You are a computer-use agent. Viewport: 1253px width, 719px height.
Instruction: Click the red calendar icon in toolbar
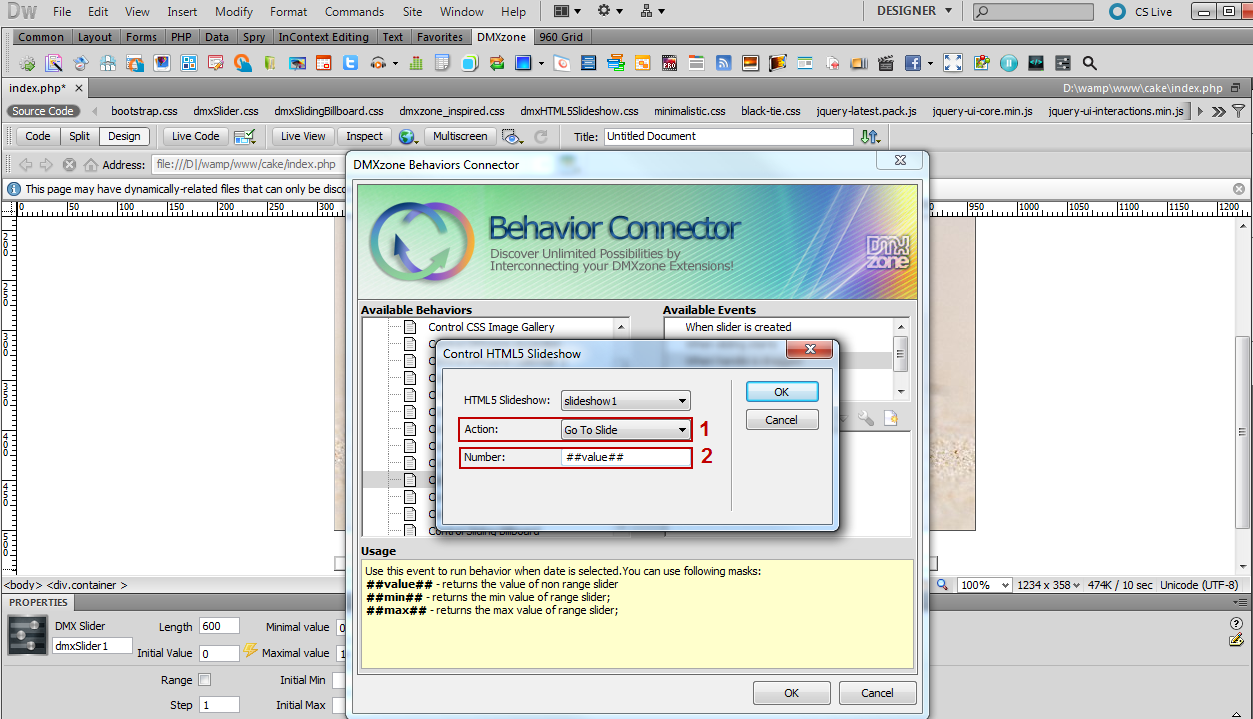point(323,62)
